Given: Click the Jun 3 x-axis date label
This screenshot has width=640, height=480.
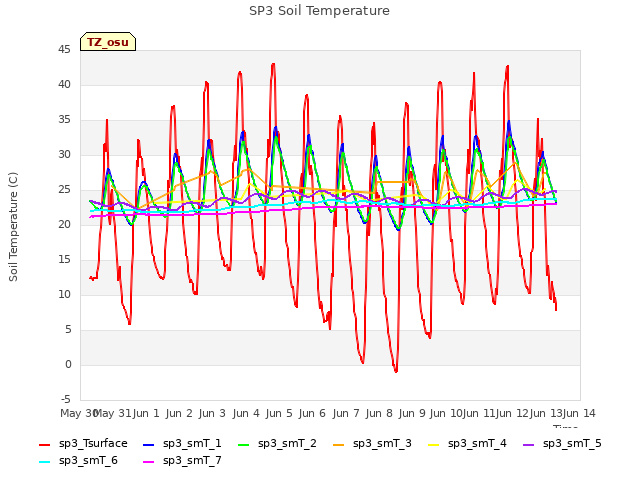Looking at the screenshot, I should [212, 413].
